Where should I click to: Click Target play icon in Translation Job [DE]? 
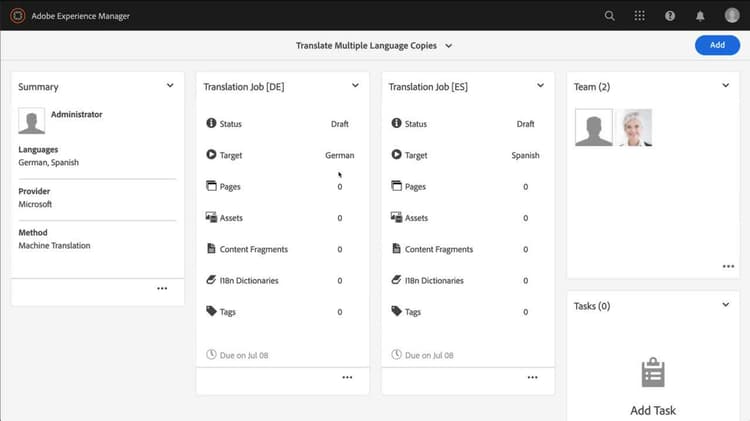[x=211, y=155]
